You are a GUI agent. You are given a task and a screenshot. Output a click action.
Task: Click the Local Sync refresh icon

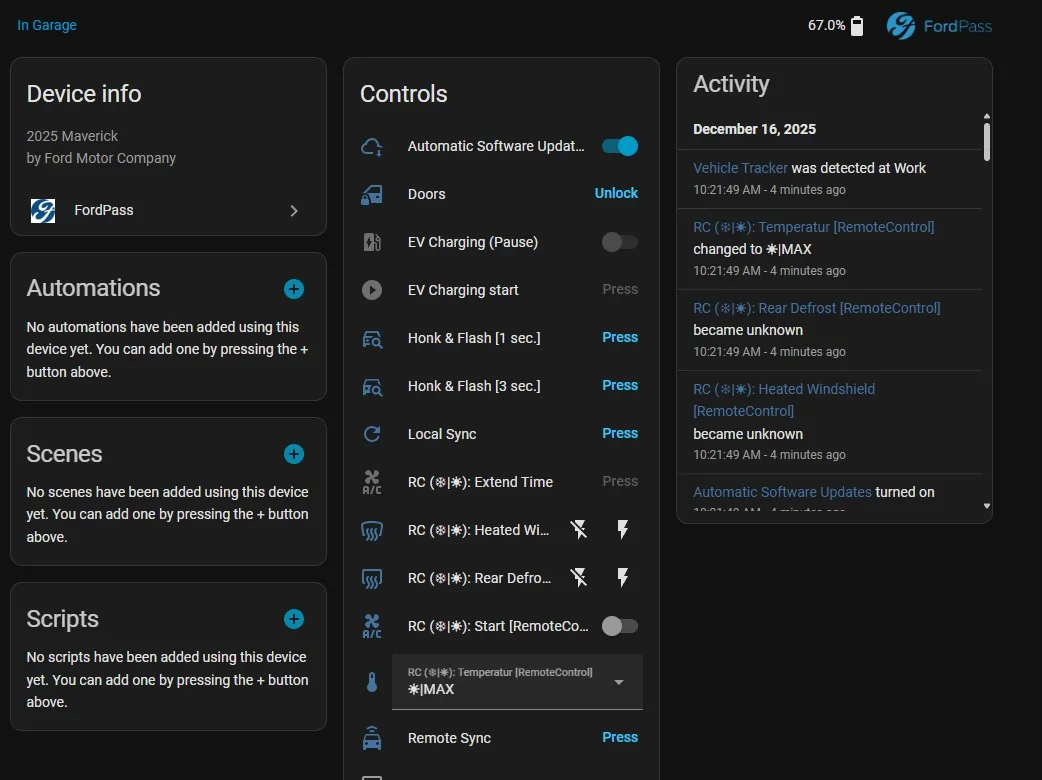pos(371,435)
